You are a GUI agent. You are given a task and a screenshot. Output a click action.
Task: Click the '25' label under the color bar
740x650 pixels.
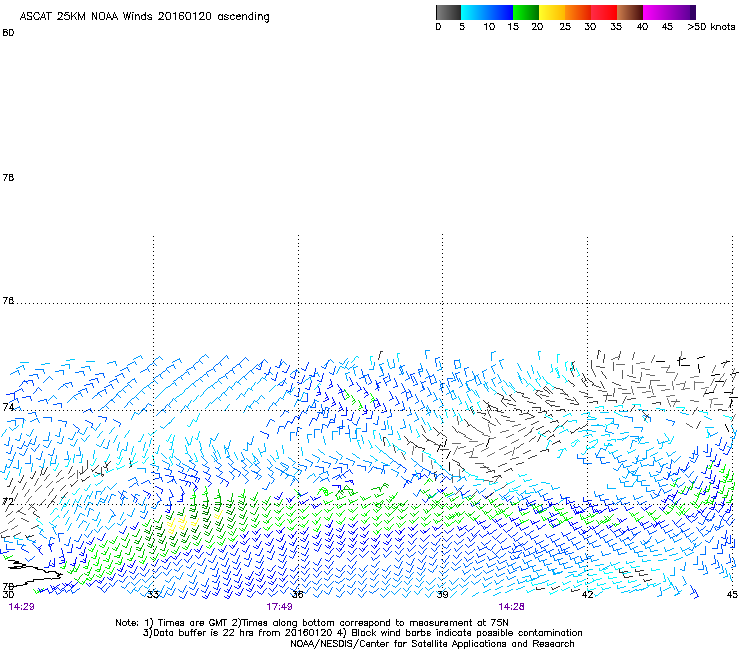pos(565,27)
